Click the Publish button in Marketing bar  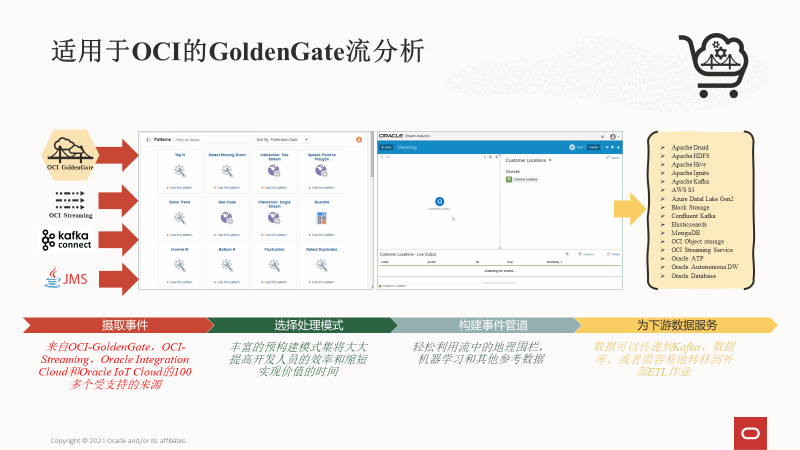click(593, 147)
